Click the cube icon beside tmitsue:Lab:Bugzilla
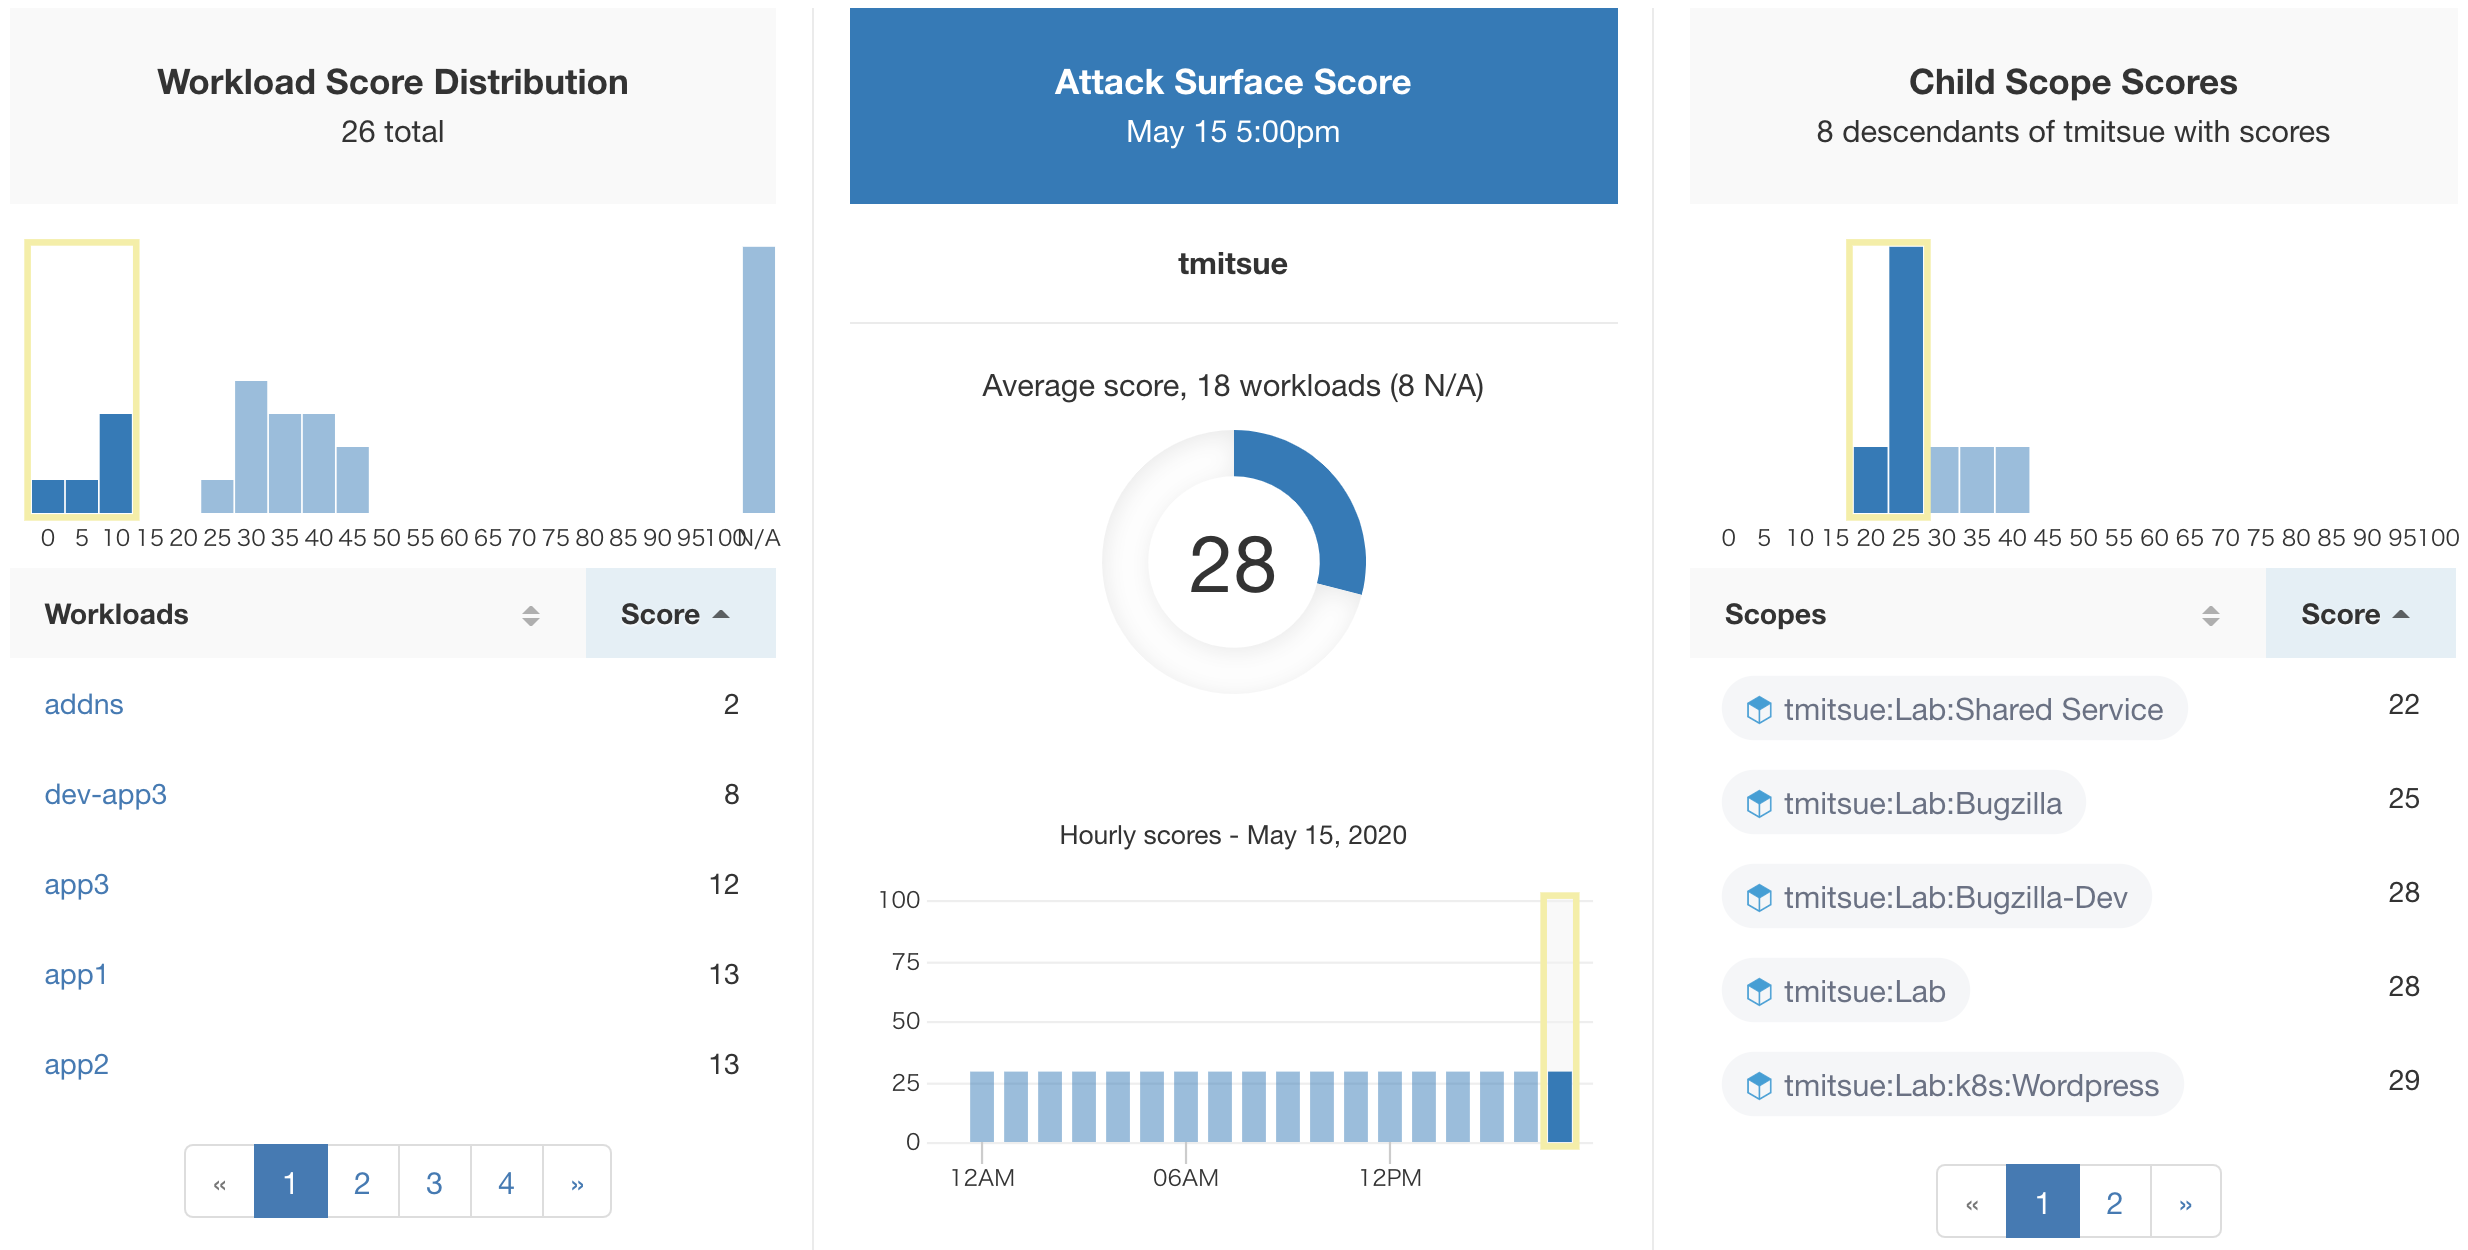The image size is (2468, 1250). pyautogui.click(x=1762, y=803)
